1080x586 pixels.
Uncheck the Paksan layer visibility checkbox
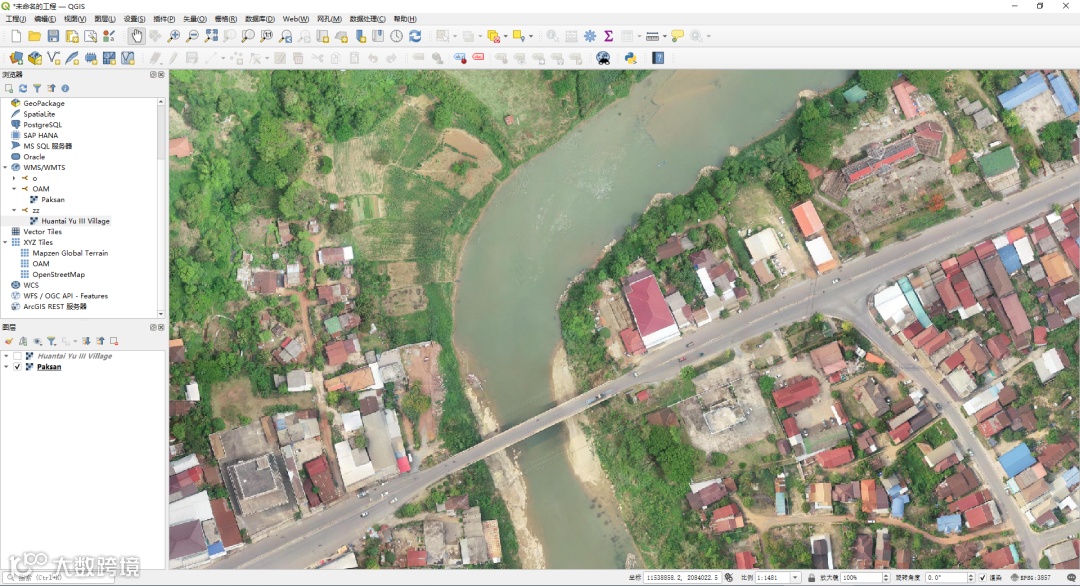coord(17,367)
